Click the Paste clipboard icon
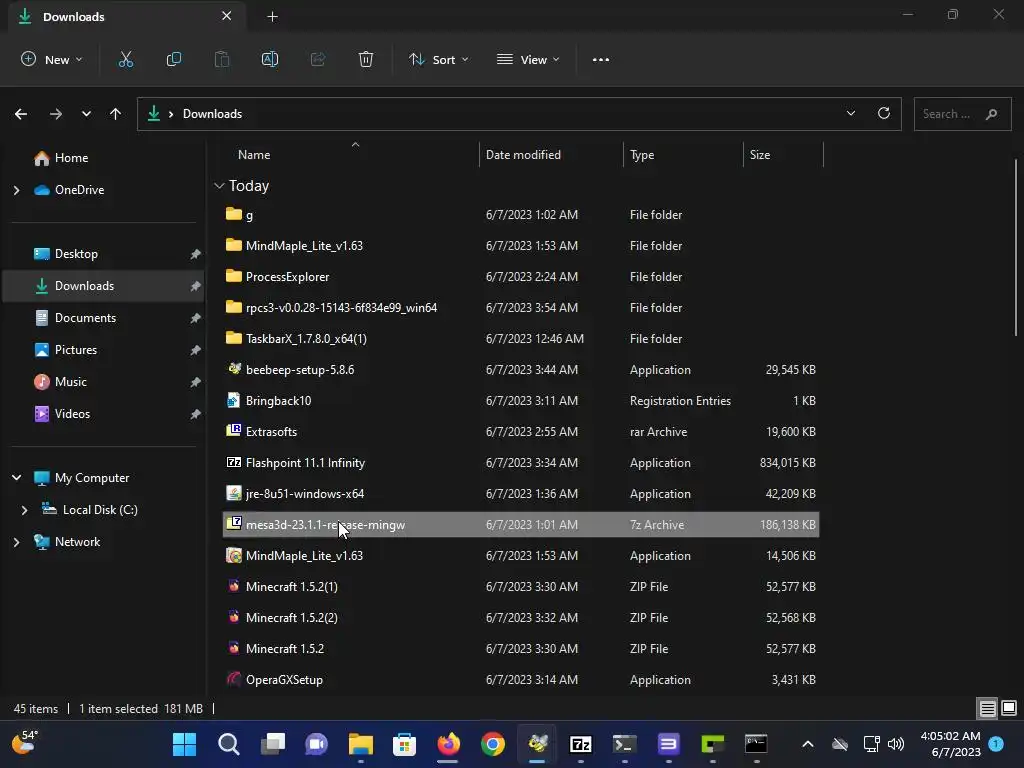This screenshot has height=768, width=1024. (x=222, y=59)
